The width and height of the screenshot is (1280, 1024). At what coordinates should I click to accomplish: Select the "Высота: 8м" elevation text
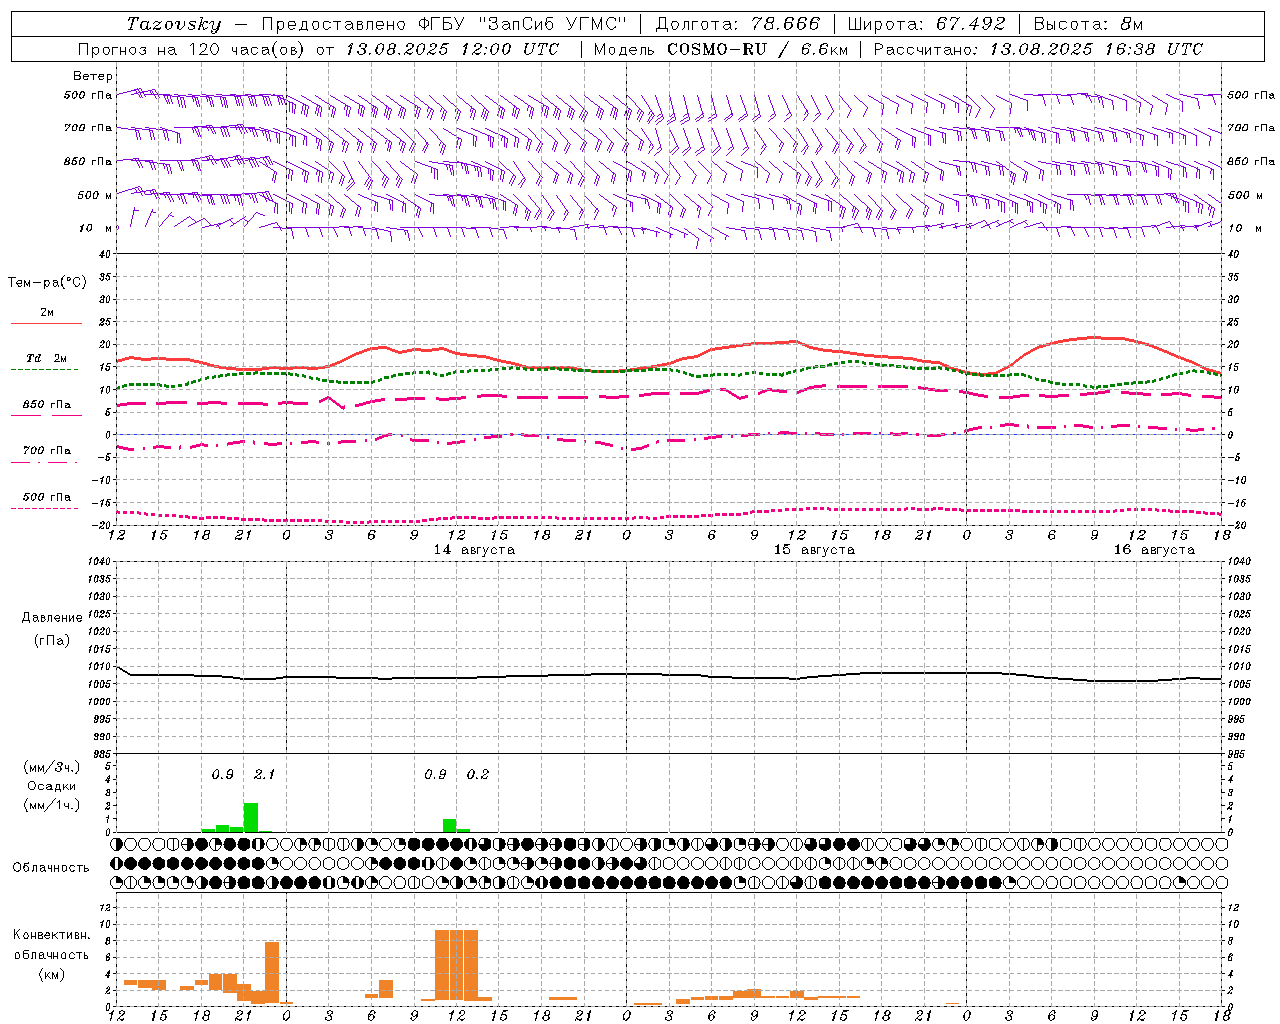click(x=1088, y=24)
